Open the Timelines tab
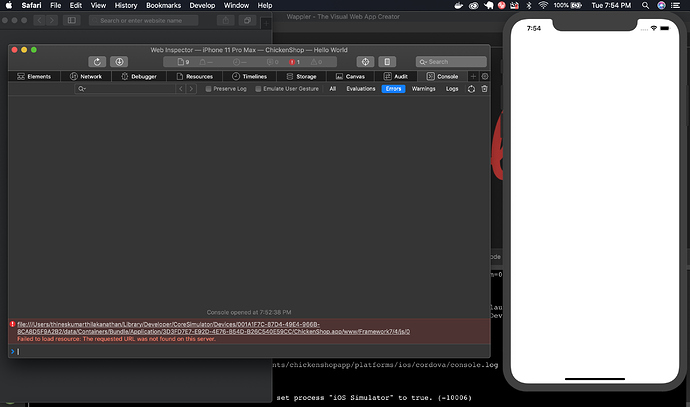690x407 pixels. [x=250, y=77]
